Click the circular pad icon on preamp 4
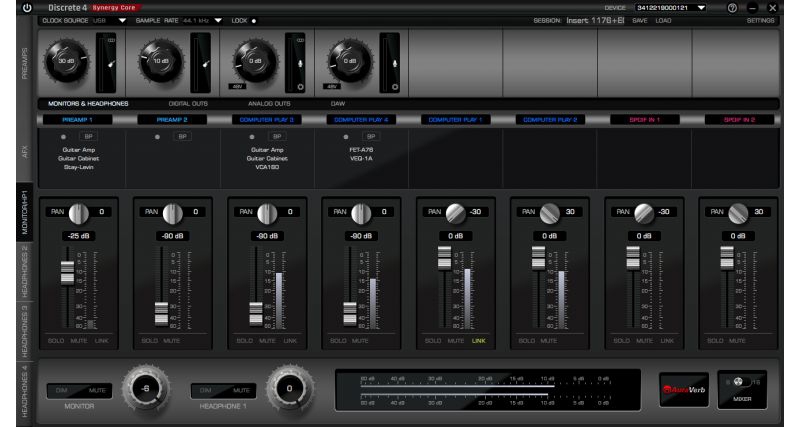The width and height of the screenshot is (800, 427). click(395, 87)
